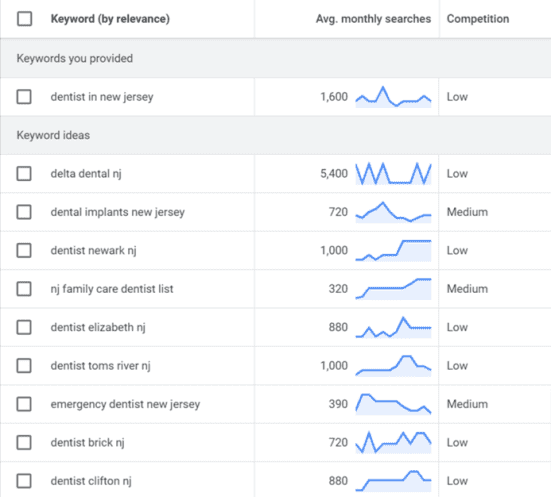Click keyword 'dentist toms river nj'
This screenshot has width=551, height=497.
pyautogui.click(x=101, y=366)
